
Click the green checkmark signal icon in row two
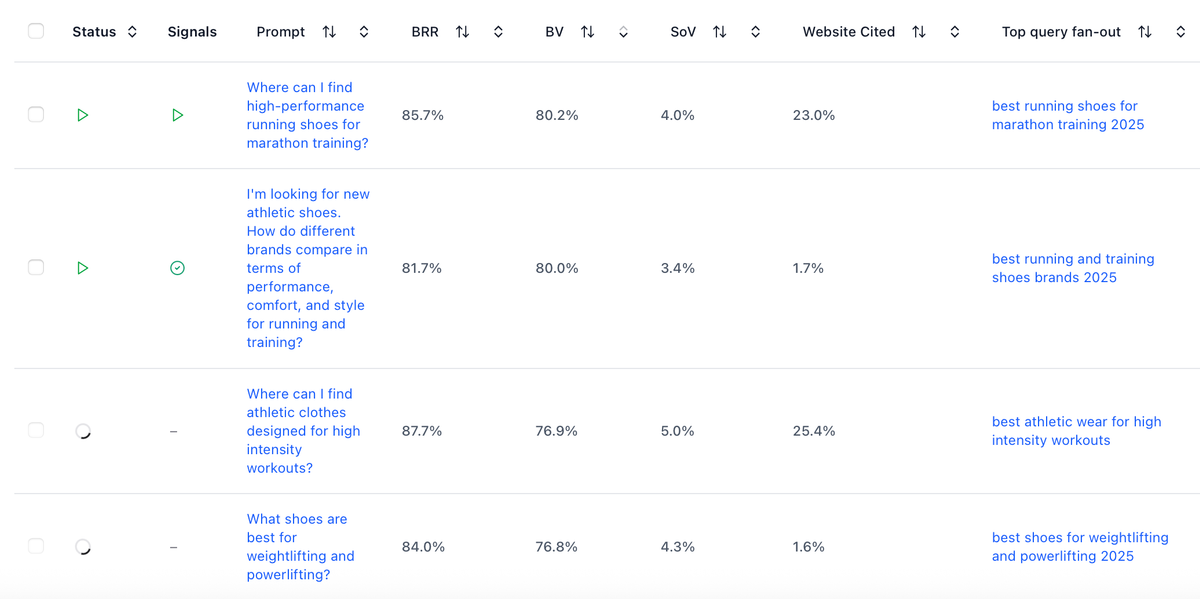click(x=177, y=268)
